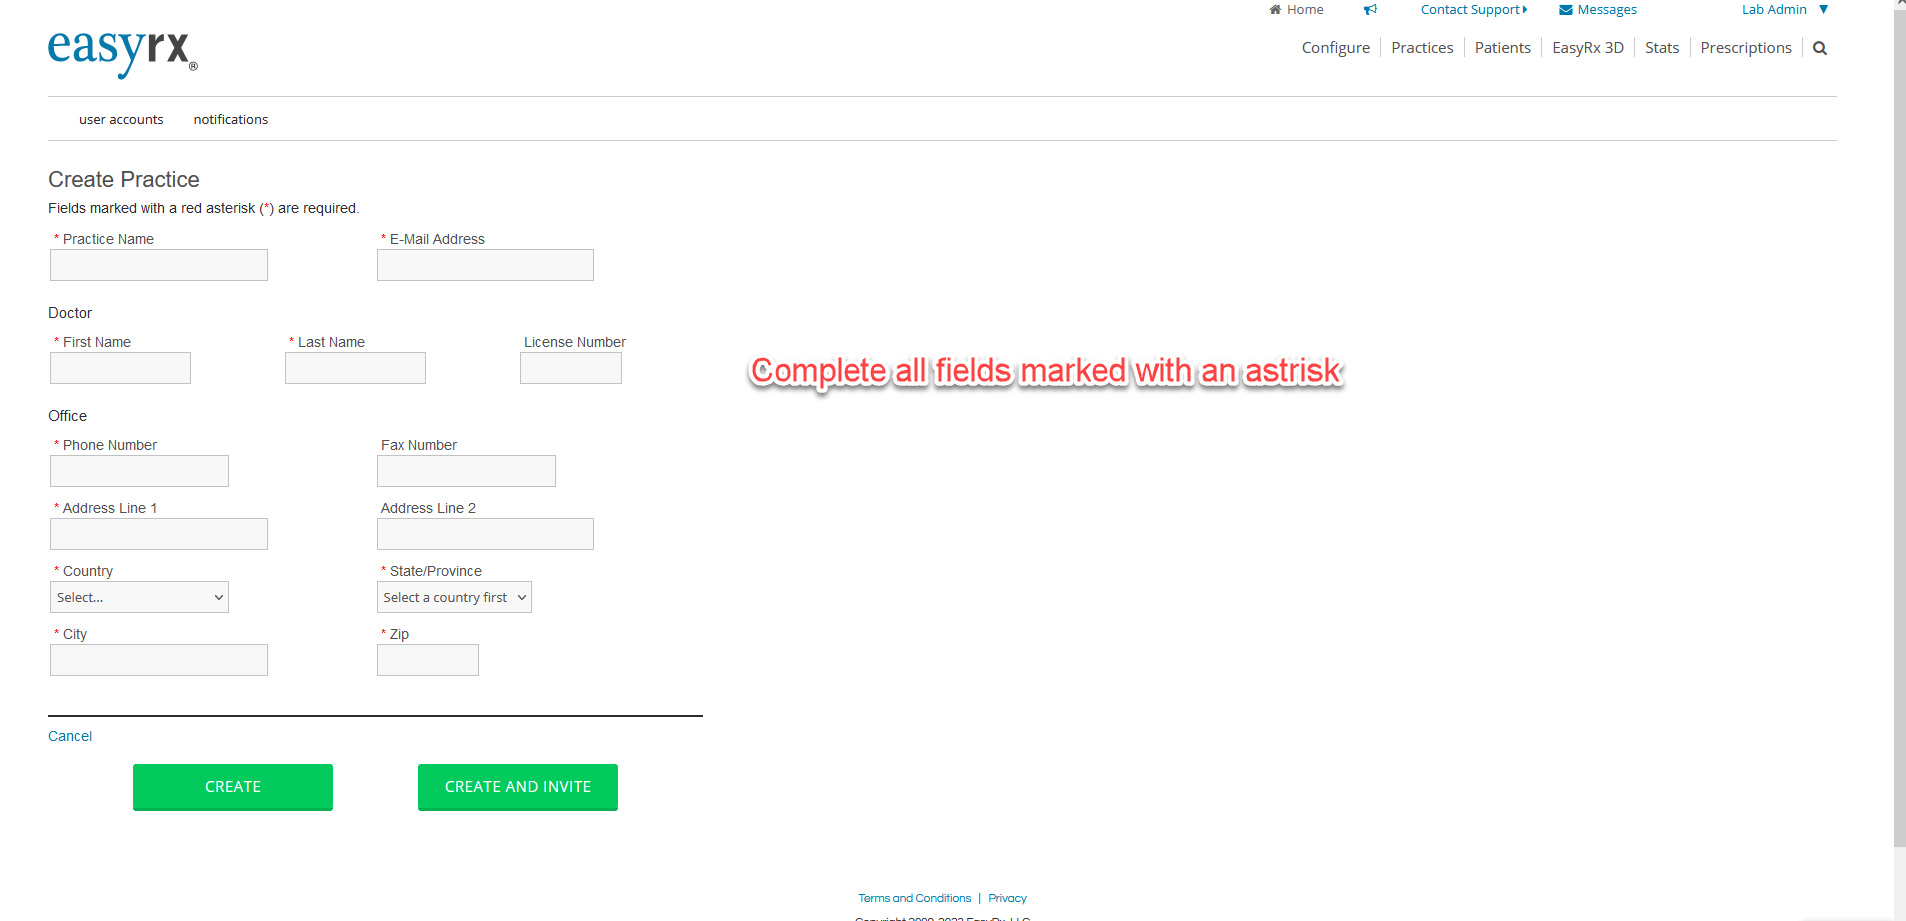Open the Contact Support menu
The image size is (1906, 921).
pos(1473,10)
